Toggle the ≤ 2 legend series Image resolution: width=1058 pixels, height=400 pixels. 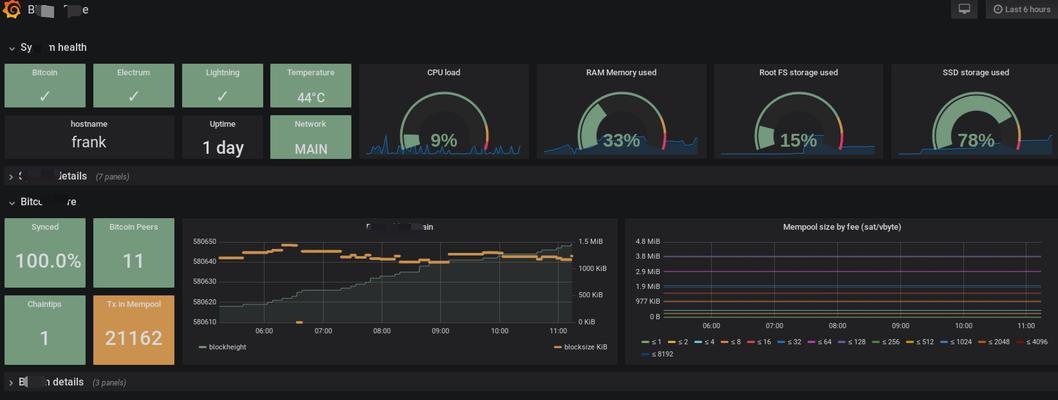pos(684,342)
